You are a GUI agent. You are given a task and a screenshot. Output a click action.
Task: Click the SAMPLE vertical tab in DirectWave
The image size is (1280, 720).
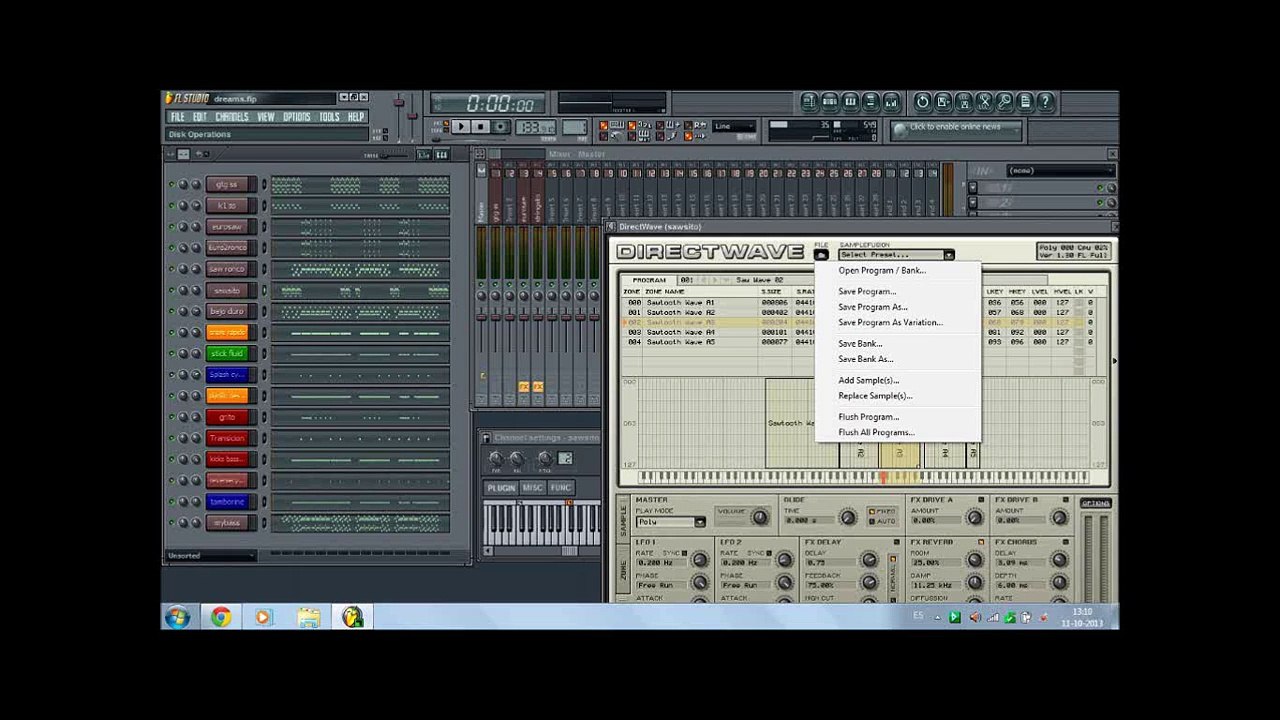(623, 518)
